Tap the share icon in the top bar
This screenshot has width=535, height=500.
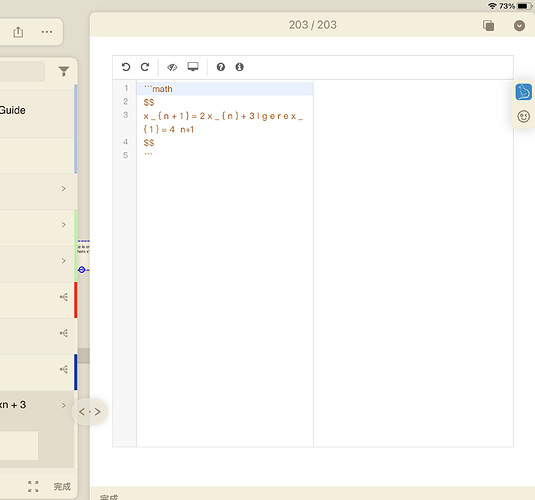click(18, 32)
